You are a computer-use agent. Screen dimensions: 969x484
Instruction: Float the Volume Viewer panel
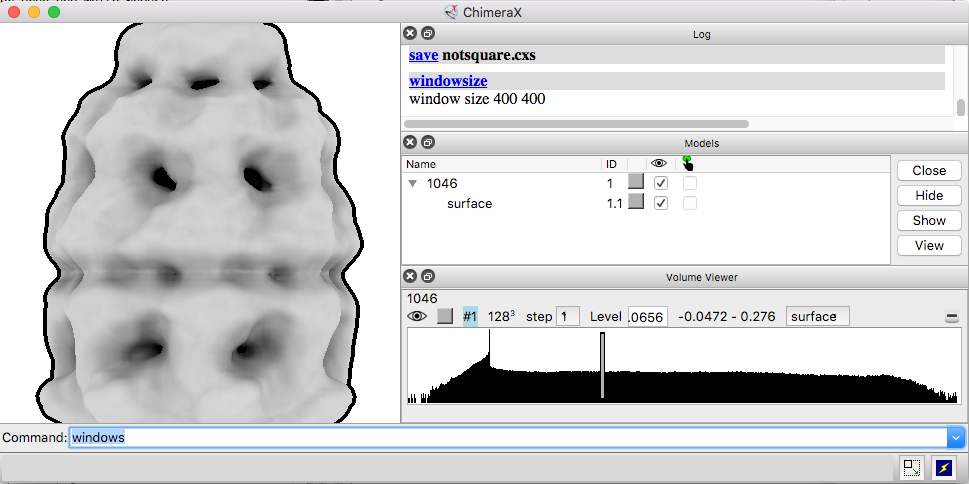coord(427,276)
